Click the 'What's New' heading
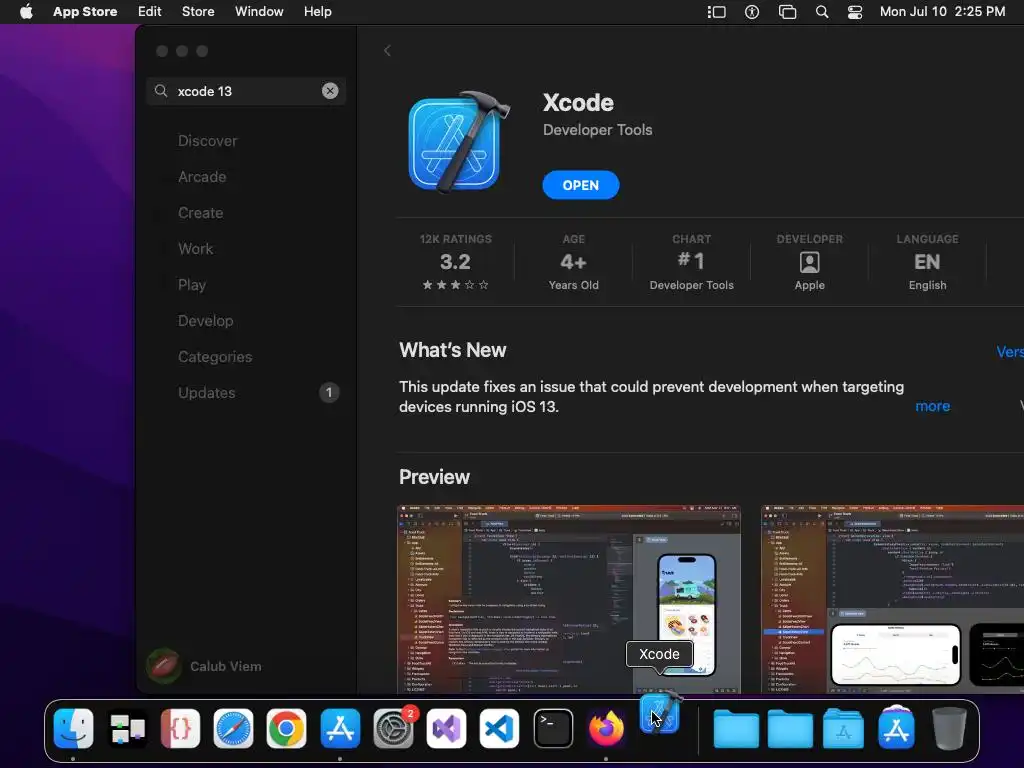This screenshot has width=1024, height=768. (x=453, y=350)
